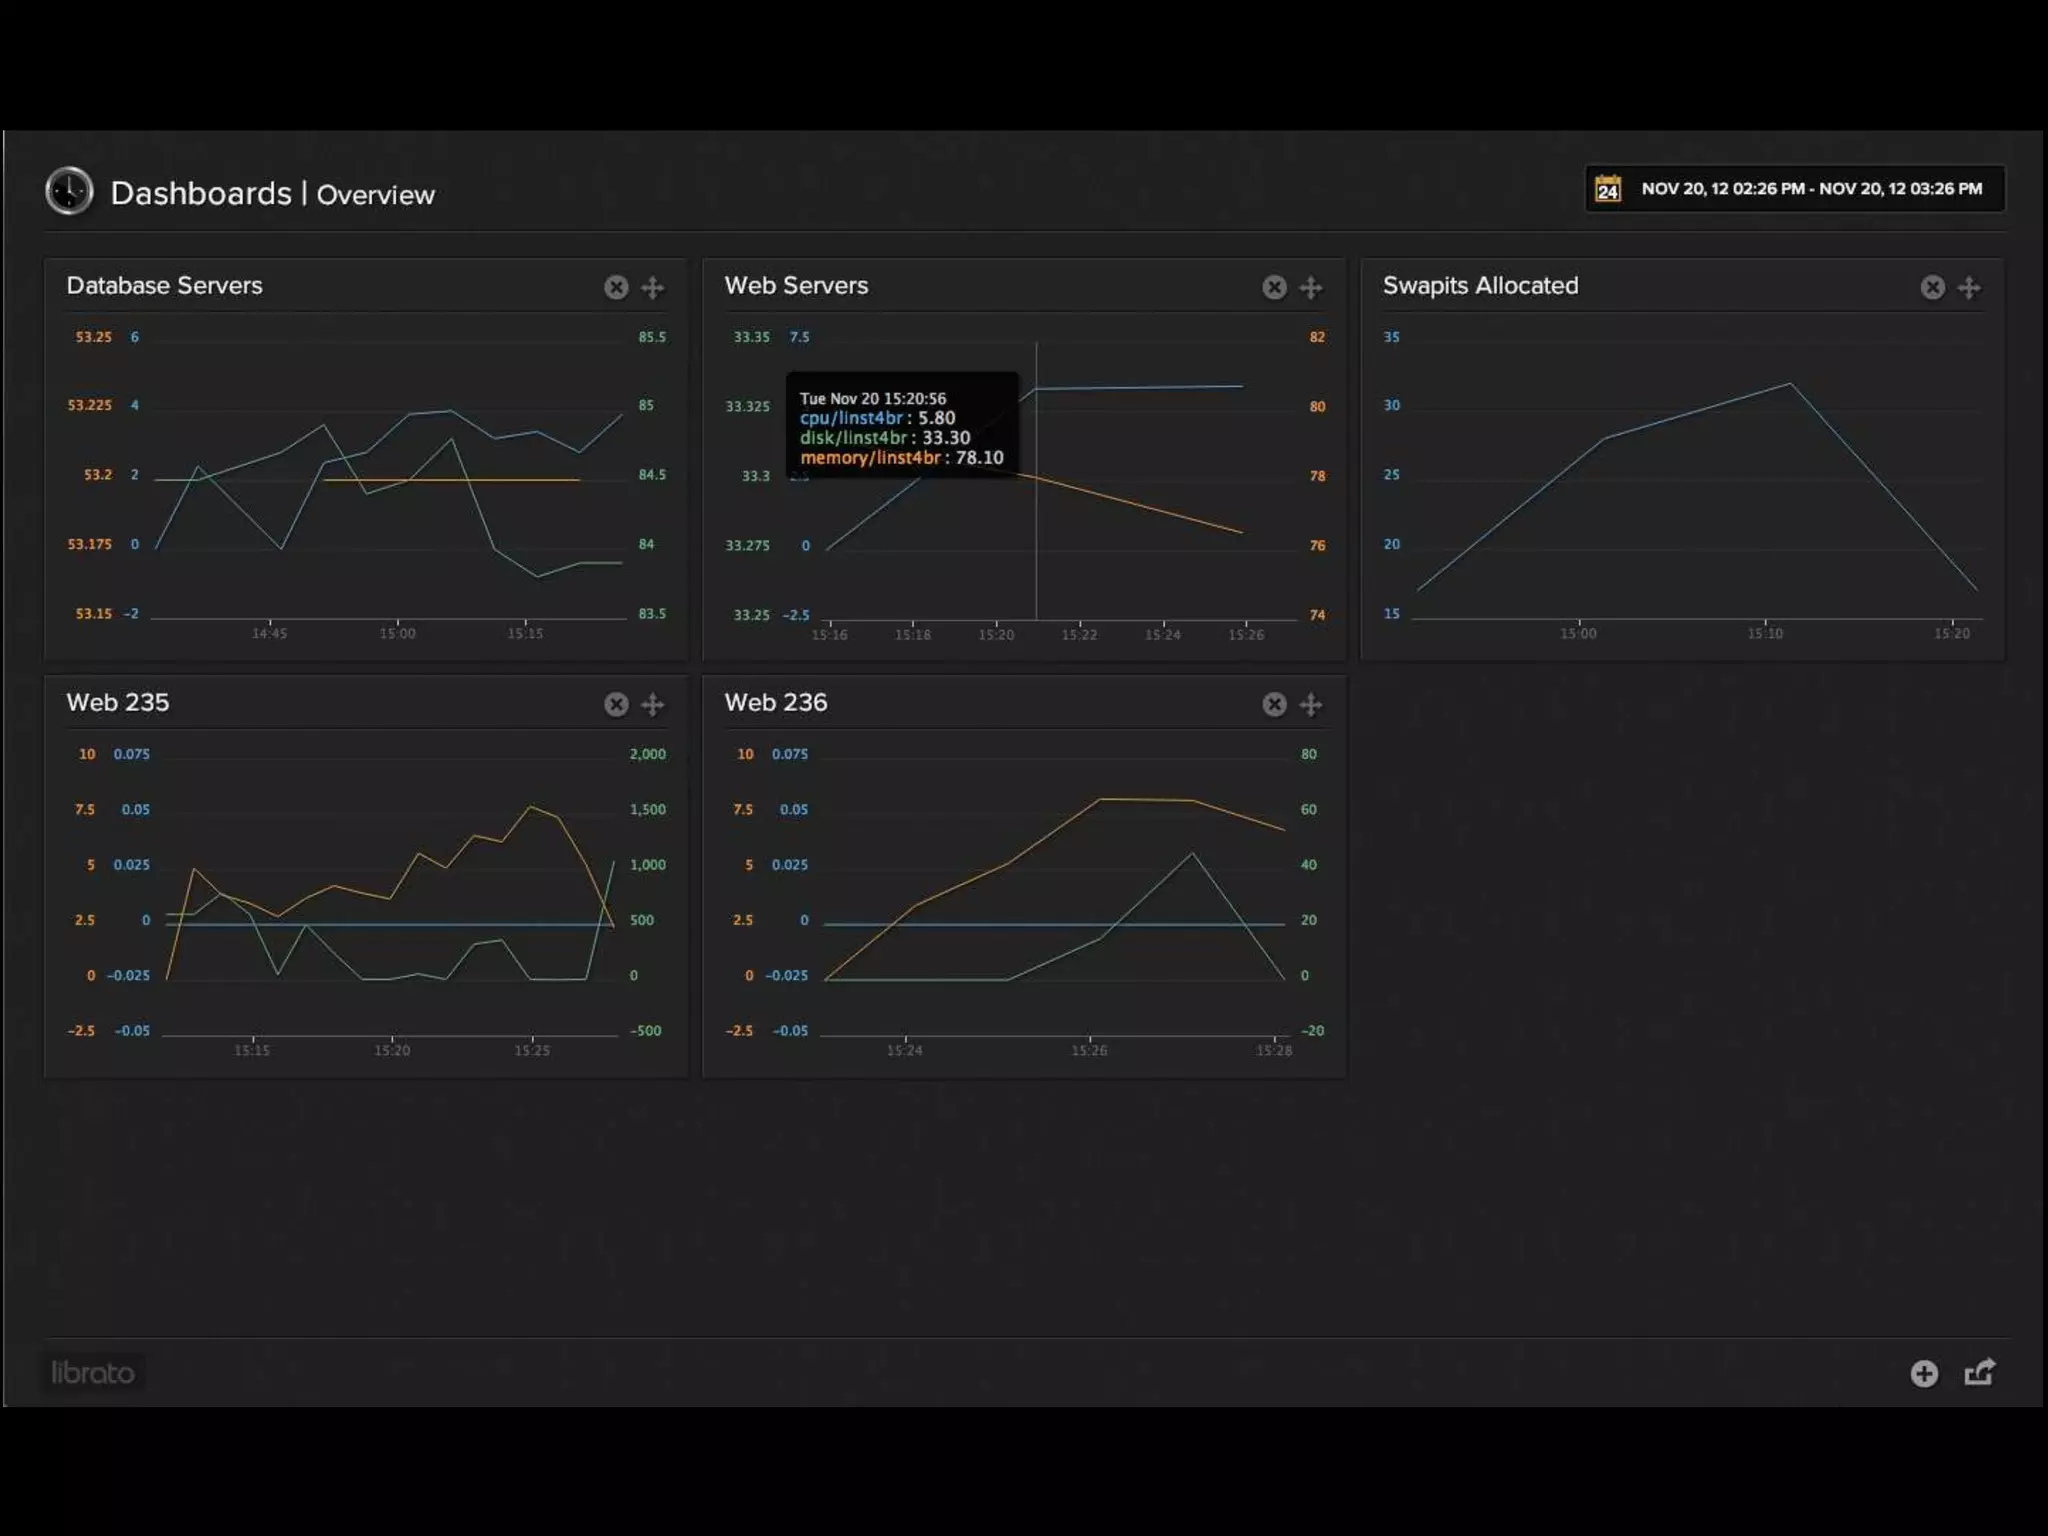The width and height of the screenshot is (2048, 1536).
Task: Select the Overview dashboard title
Action: (376, 195)
